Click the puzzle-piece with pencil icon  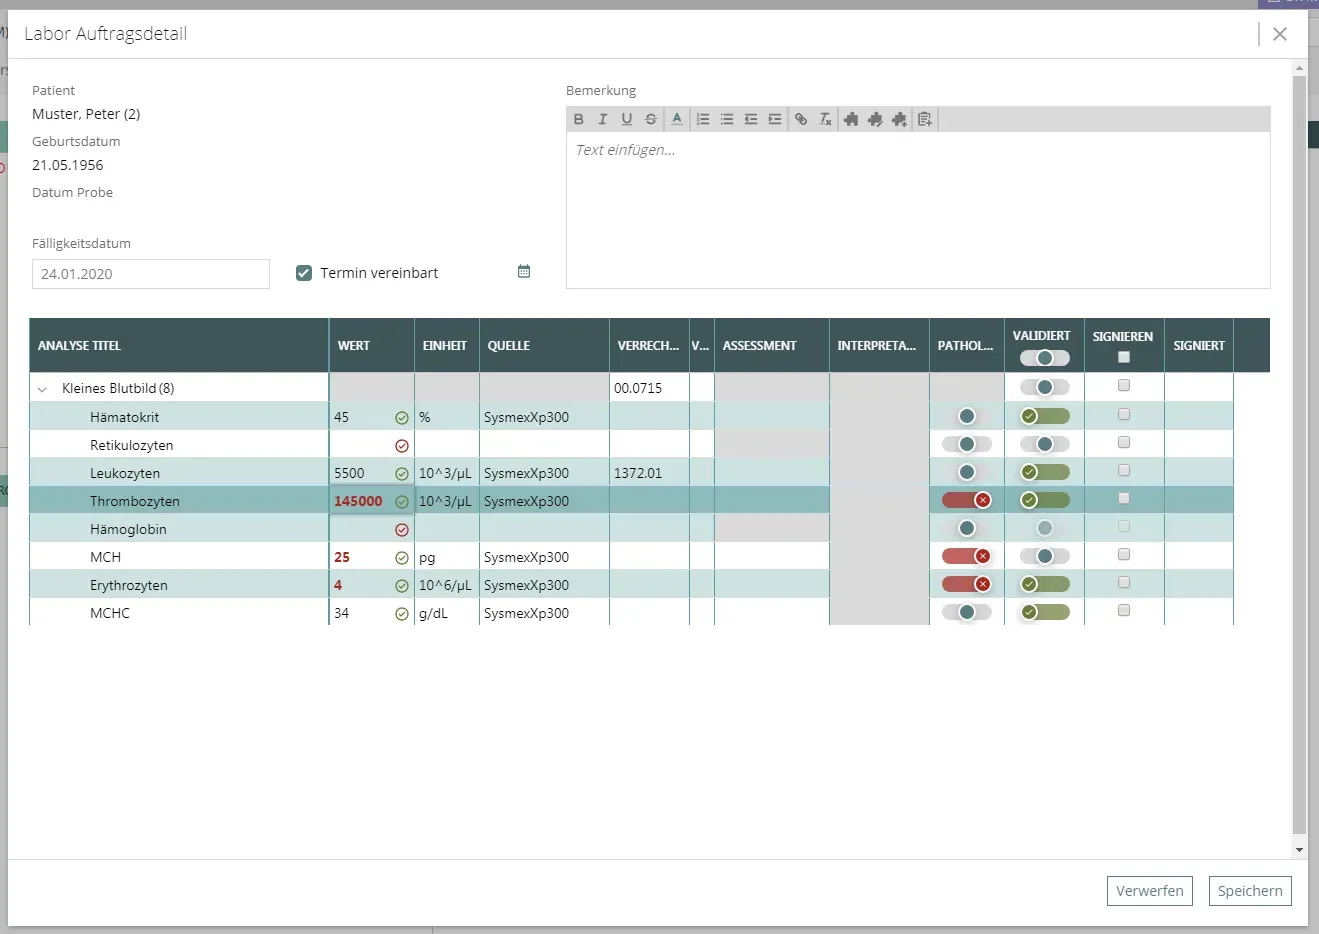[875, 119]
